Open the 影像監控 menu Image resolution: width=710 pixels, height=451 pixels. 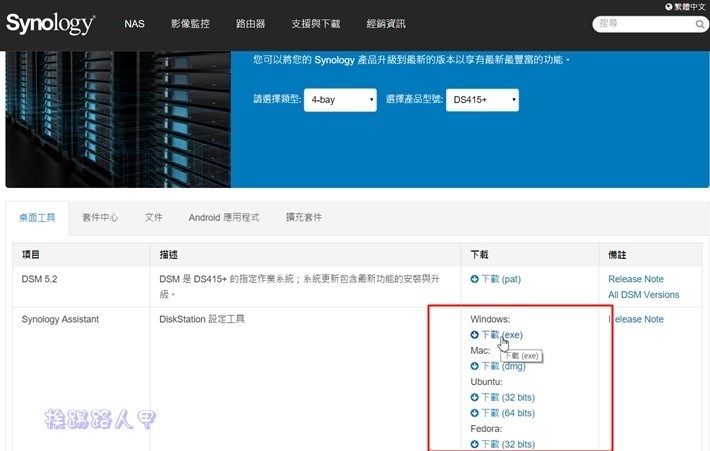click(x=190, y=24)
